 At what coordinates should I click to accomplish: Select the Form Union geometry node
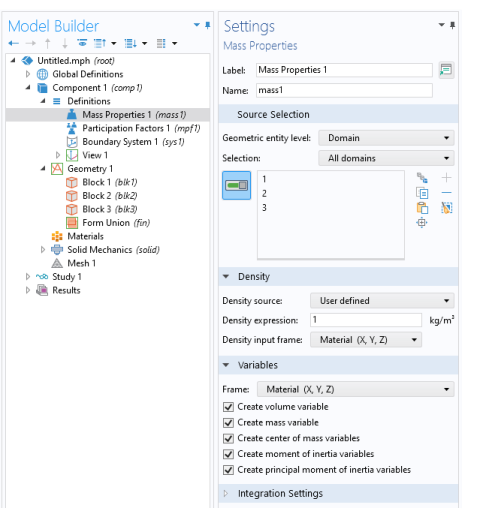pos(108,223)
